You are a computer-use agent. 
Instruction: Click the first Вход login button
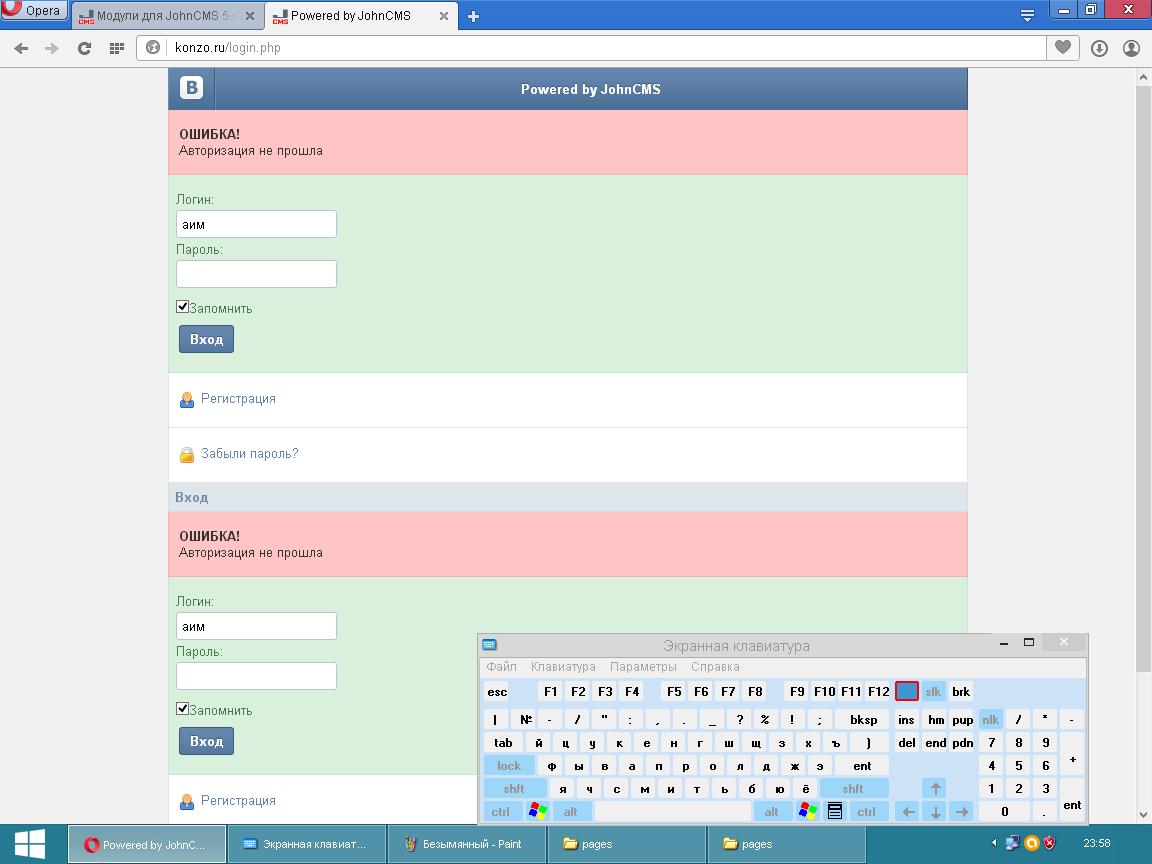pos(206,339)
